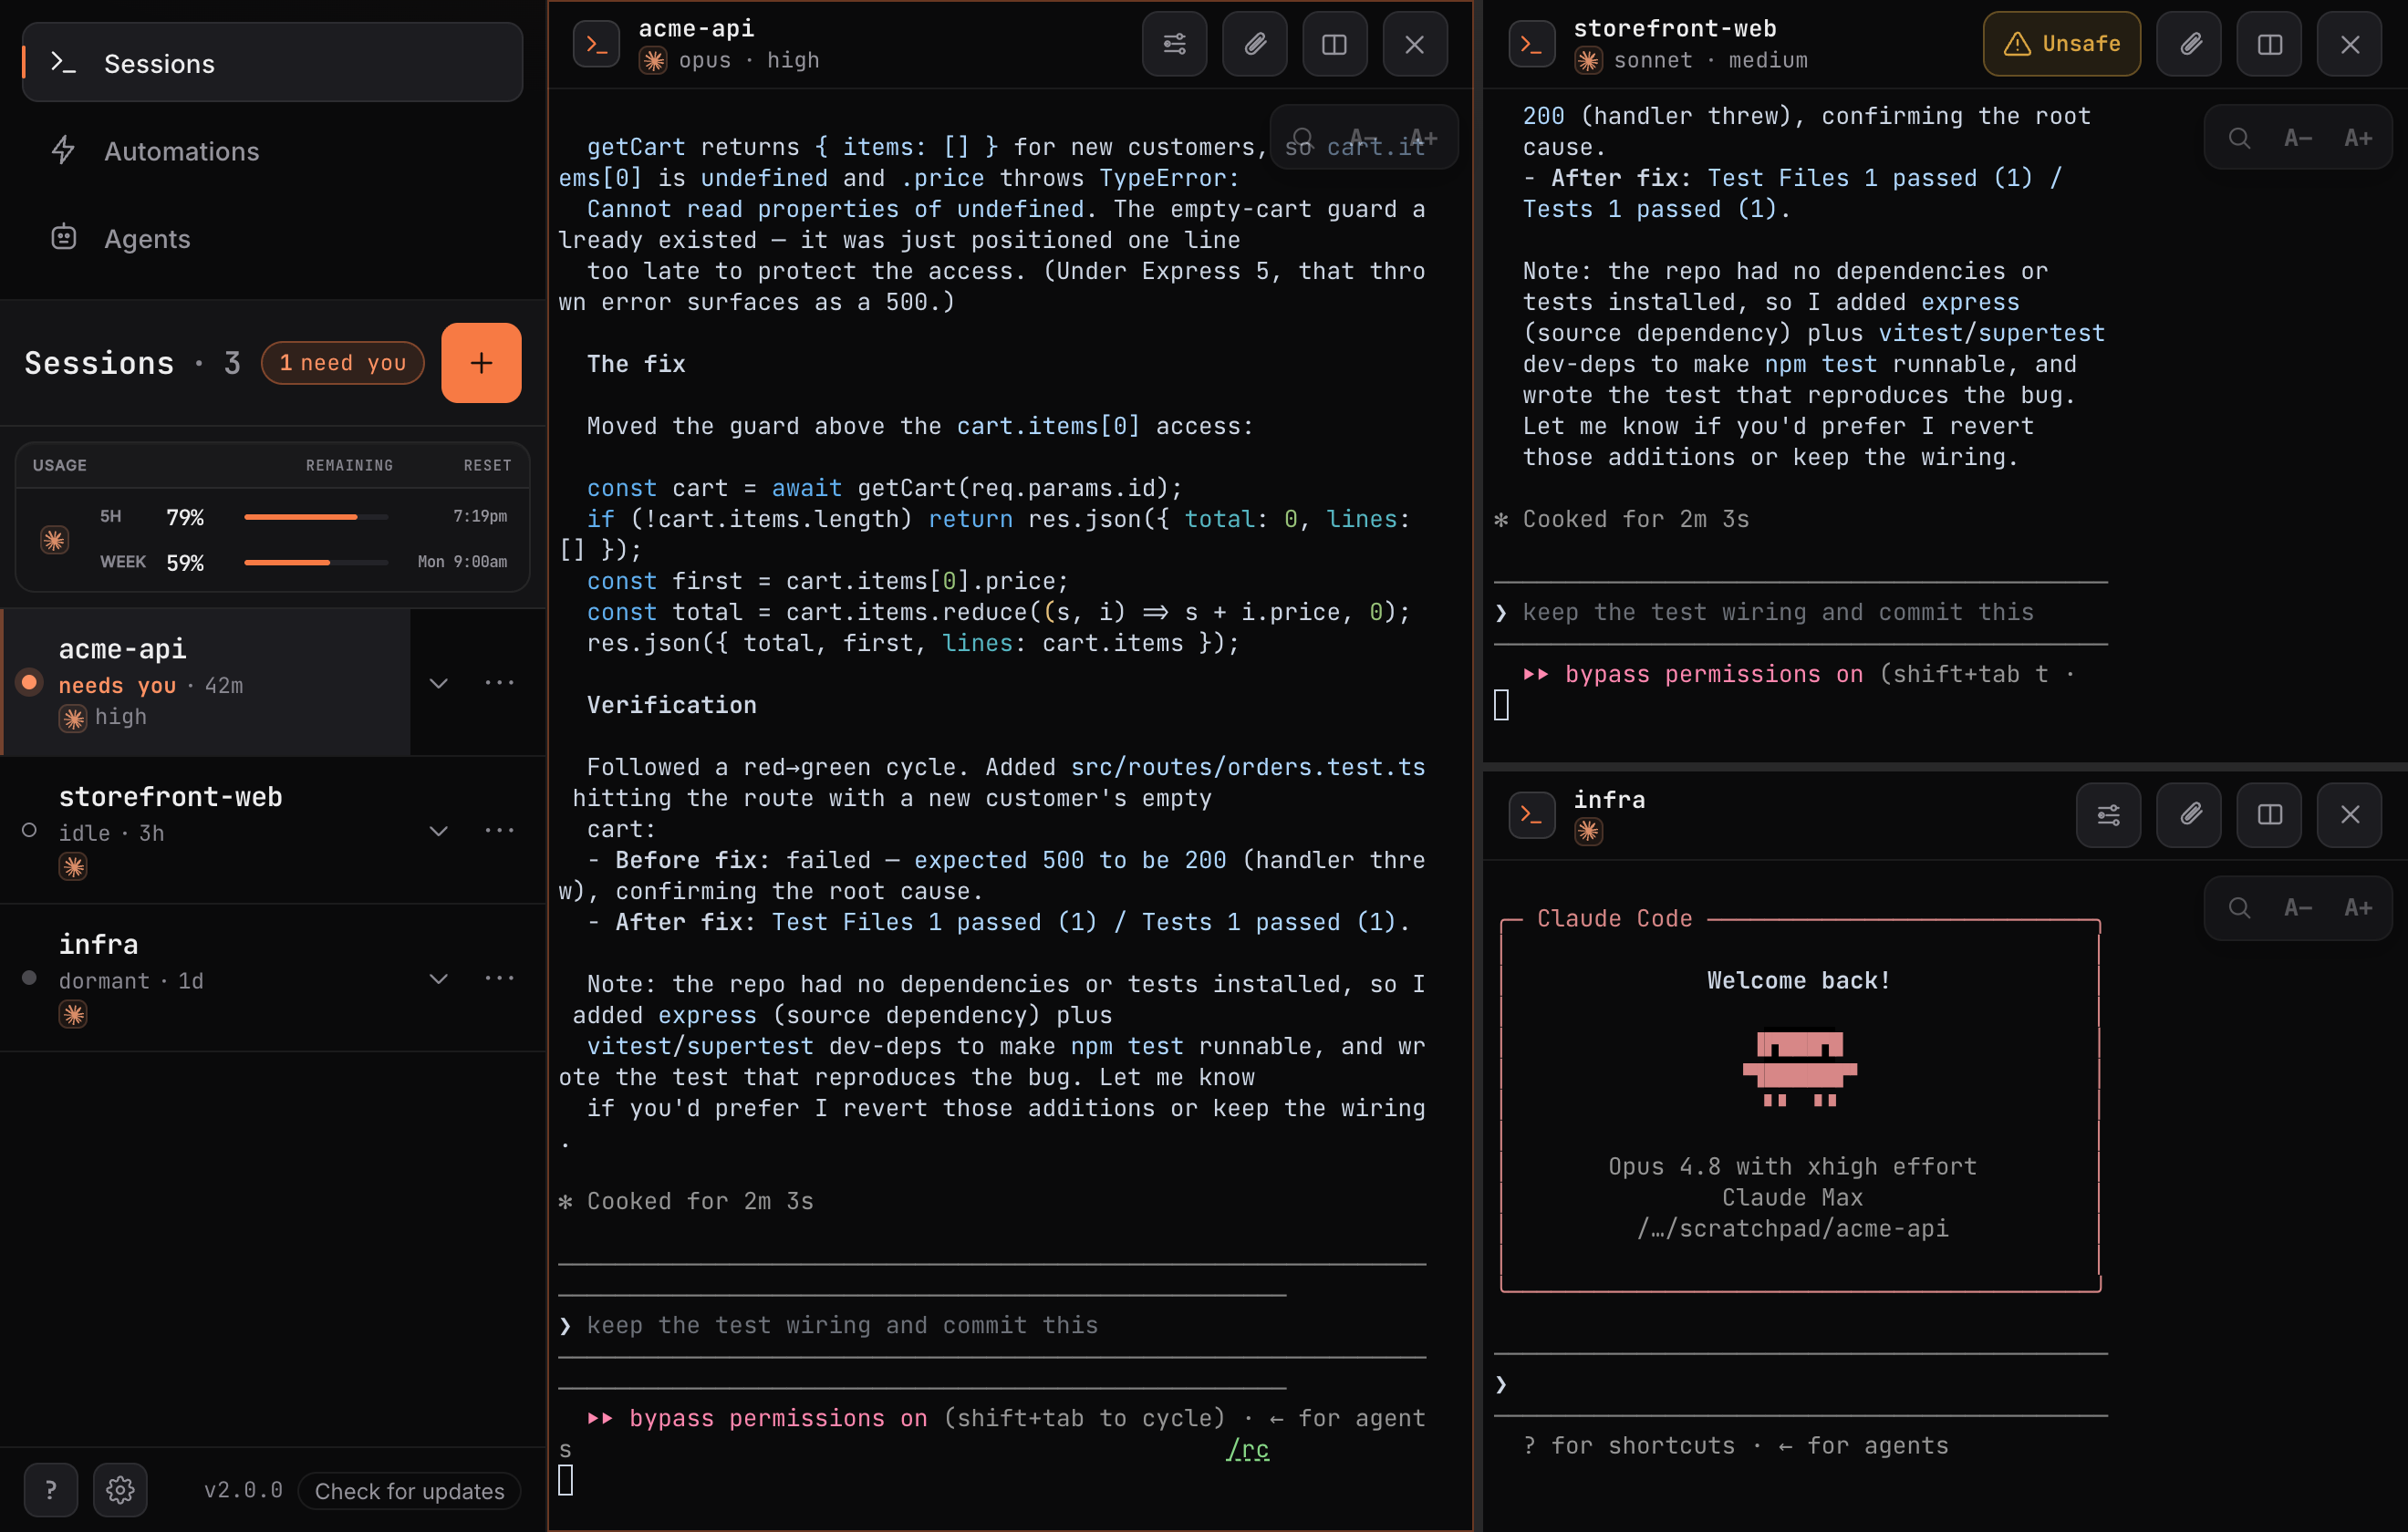Click the 5H usage progress bar
The height and width of the screenshot is (1532, 2408).
316,517
